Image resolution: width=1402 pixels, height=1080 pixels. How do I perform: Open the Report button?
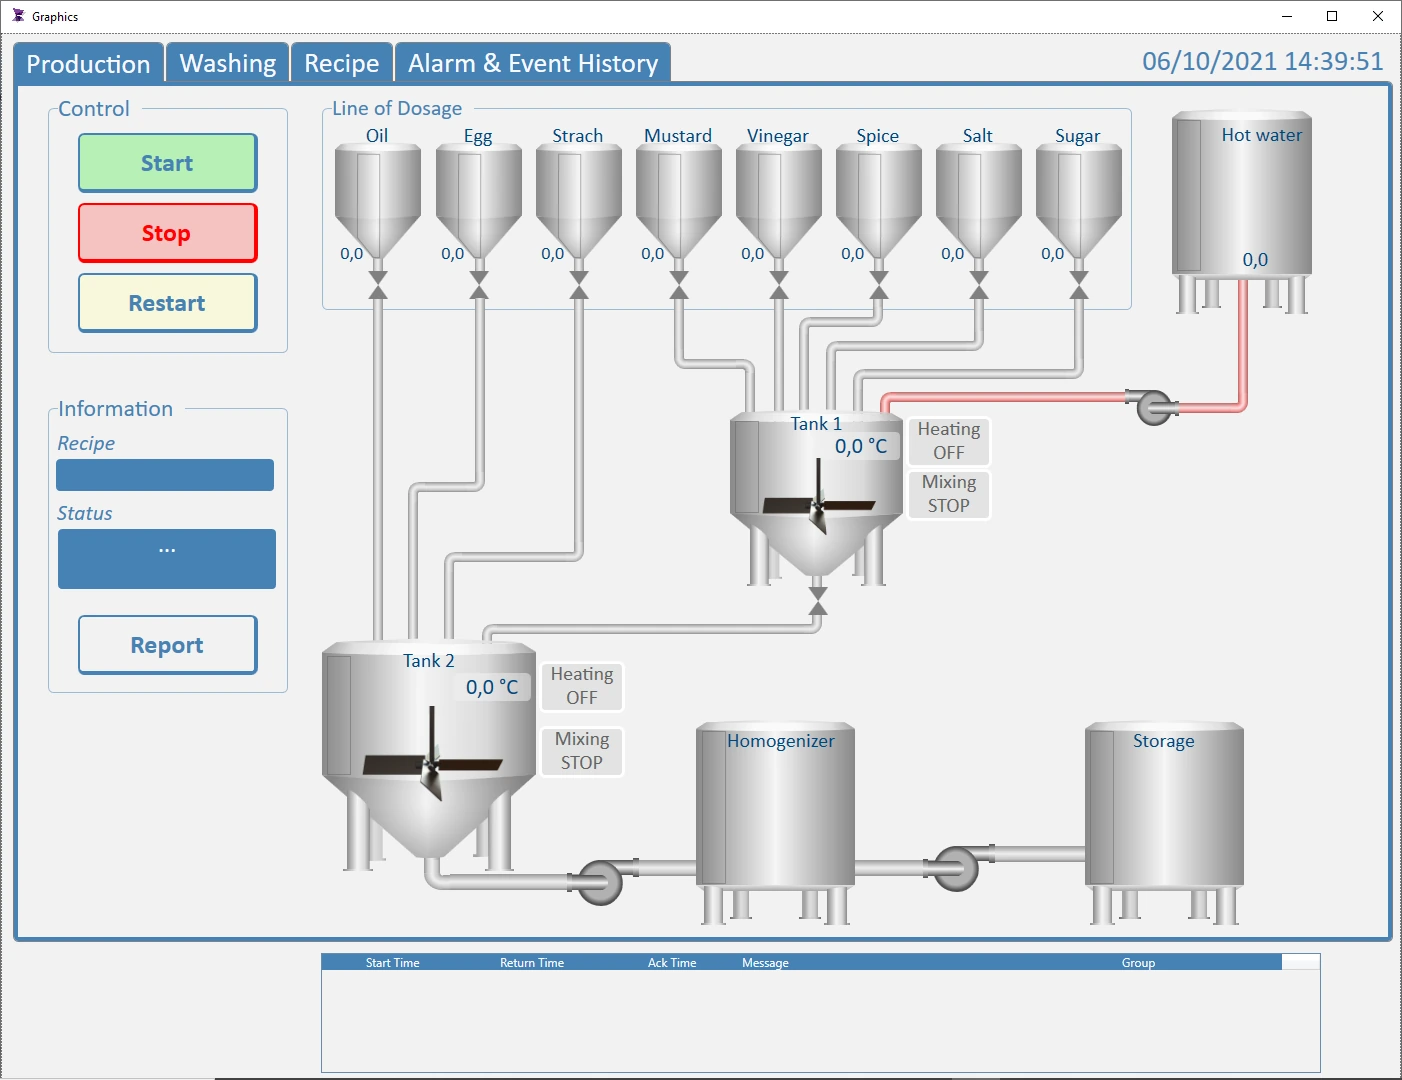pyautogui.click(x=168, y=645)
